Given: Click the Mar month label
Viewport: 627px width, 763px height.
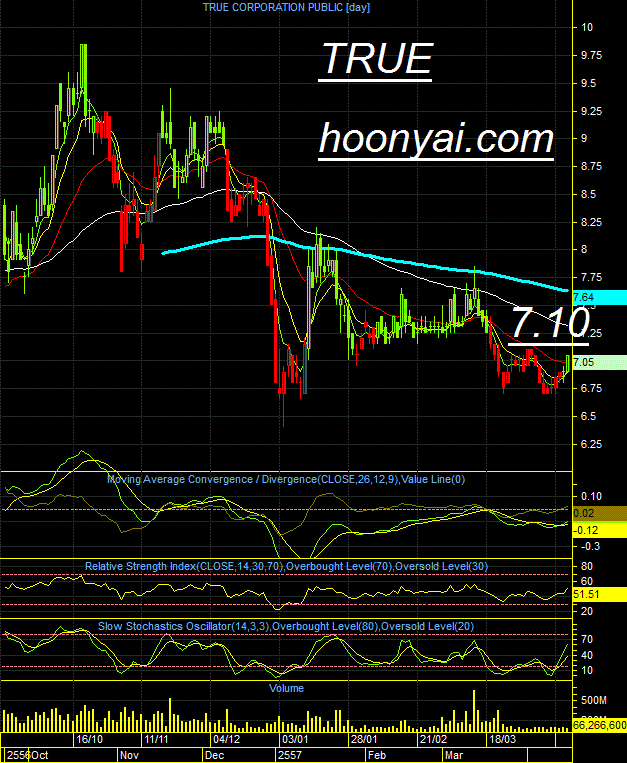Looking at the screenshot, I should click(454, 756).
